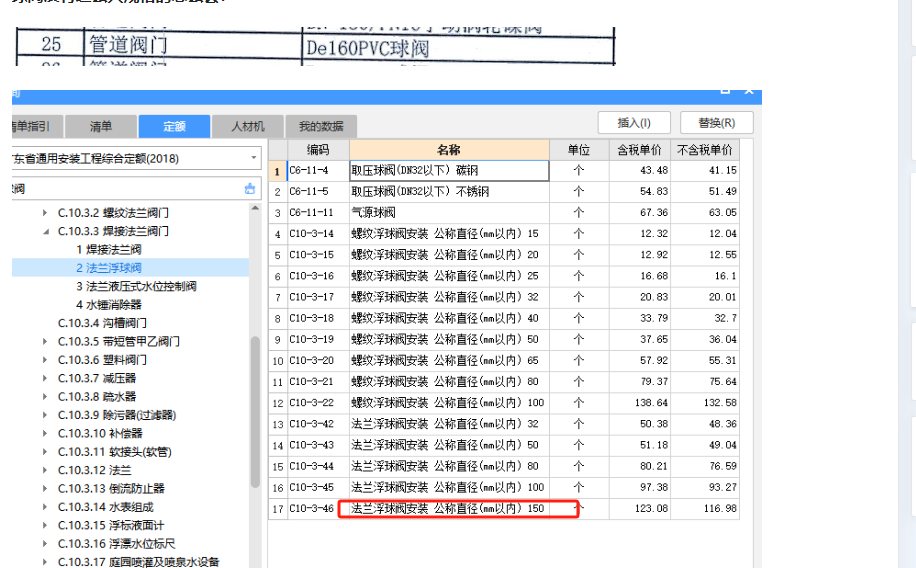Select 3 法兰液压式水位控制阀
Image resolution: width=916 pixels, height=568 pixels.
pyautogui.click(x=136, y=286)
